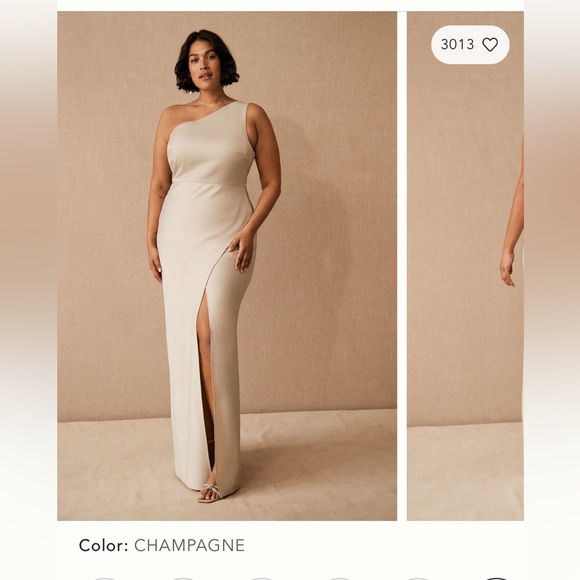Viewport: 580px width, 580px height.
Task: Open the main champagne dress photo
Action: (227, 266)
